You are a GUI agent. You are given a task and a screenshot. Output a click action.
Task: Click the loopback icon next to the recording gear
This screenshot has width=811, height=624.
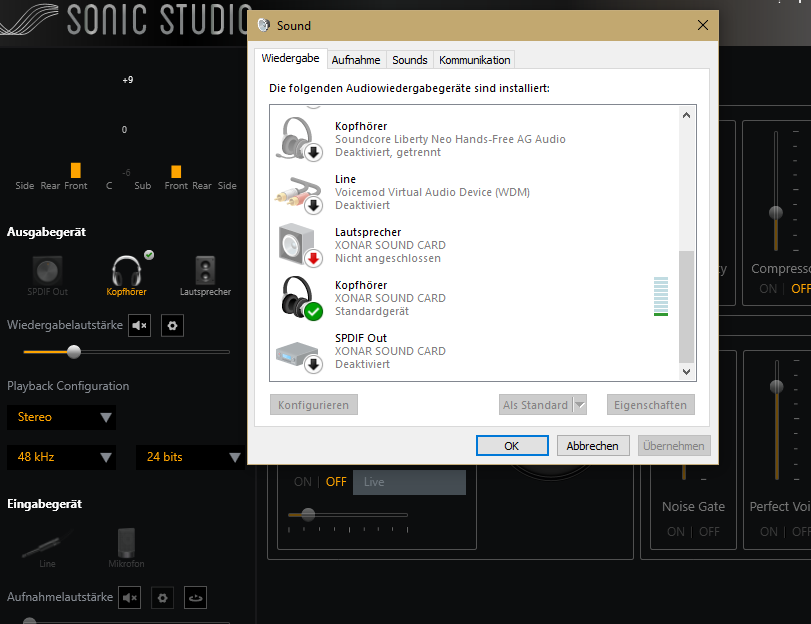(196, 598)
